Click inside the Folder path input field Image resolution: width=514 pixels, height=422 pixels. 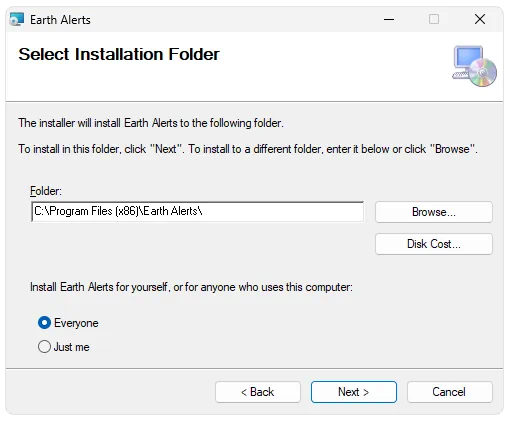tap(198, 212)
